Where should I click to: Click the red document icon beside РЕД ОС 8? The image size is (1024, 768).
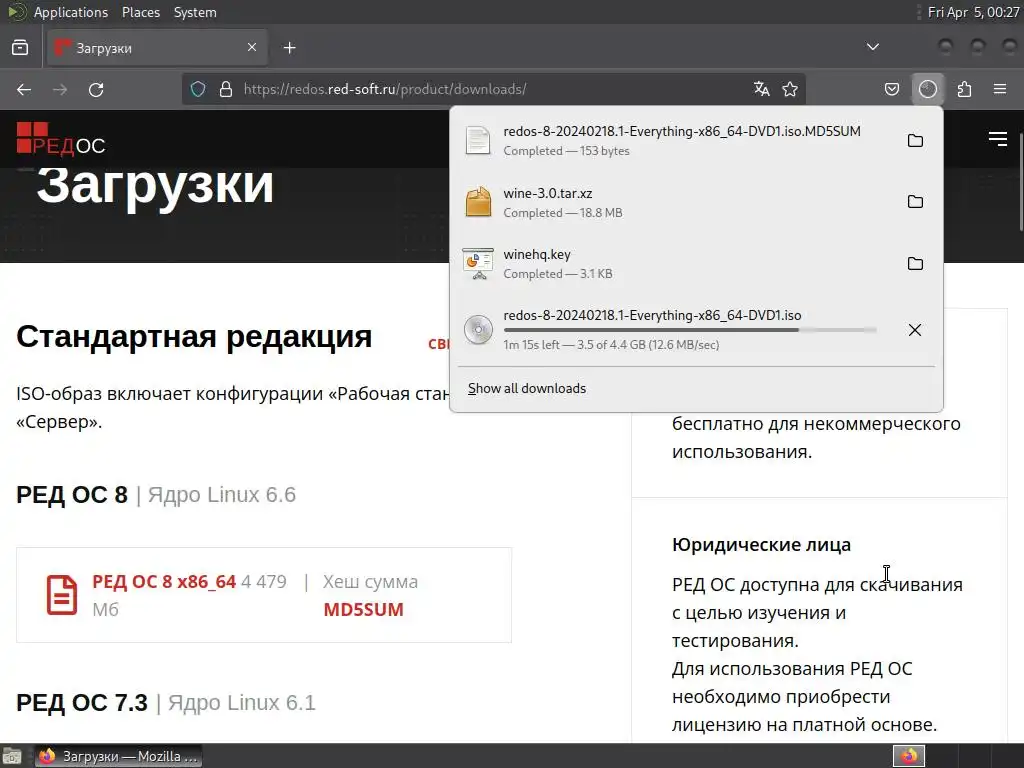(x=62, y=595)
